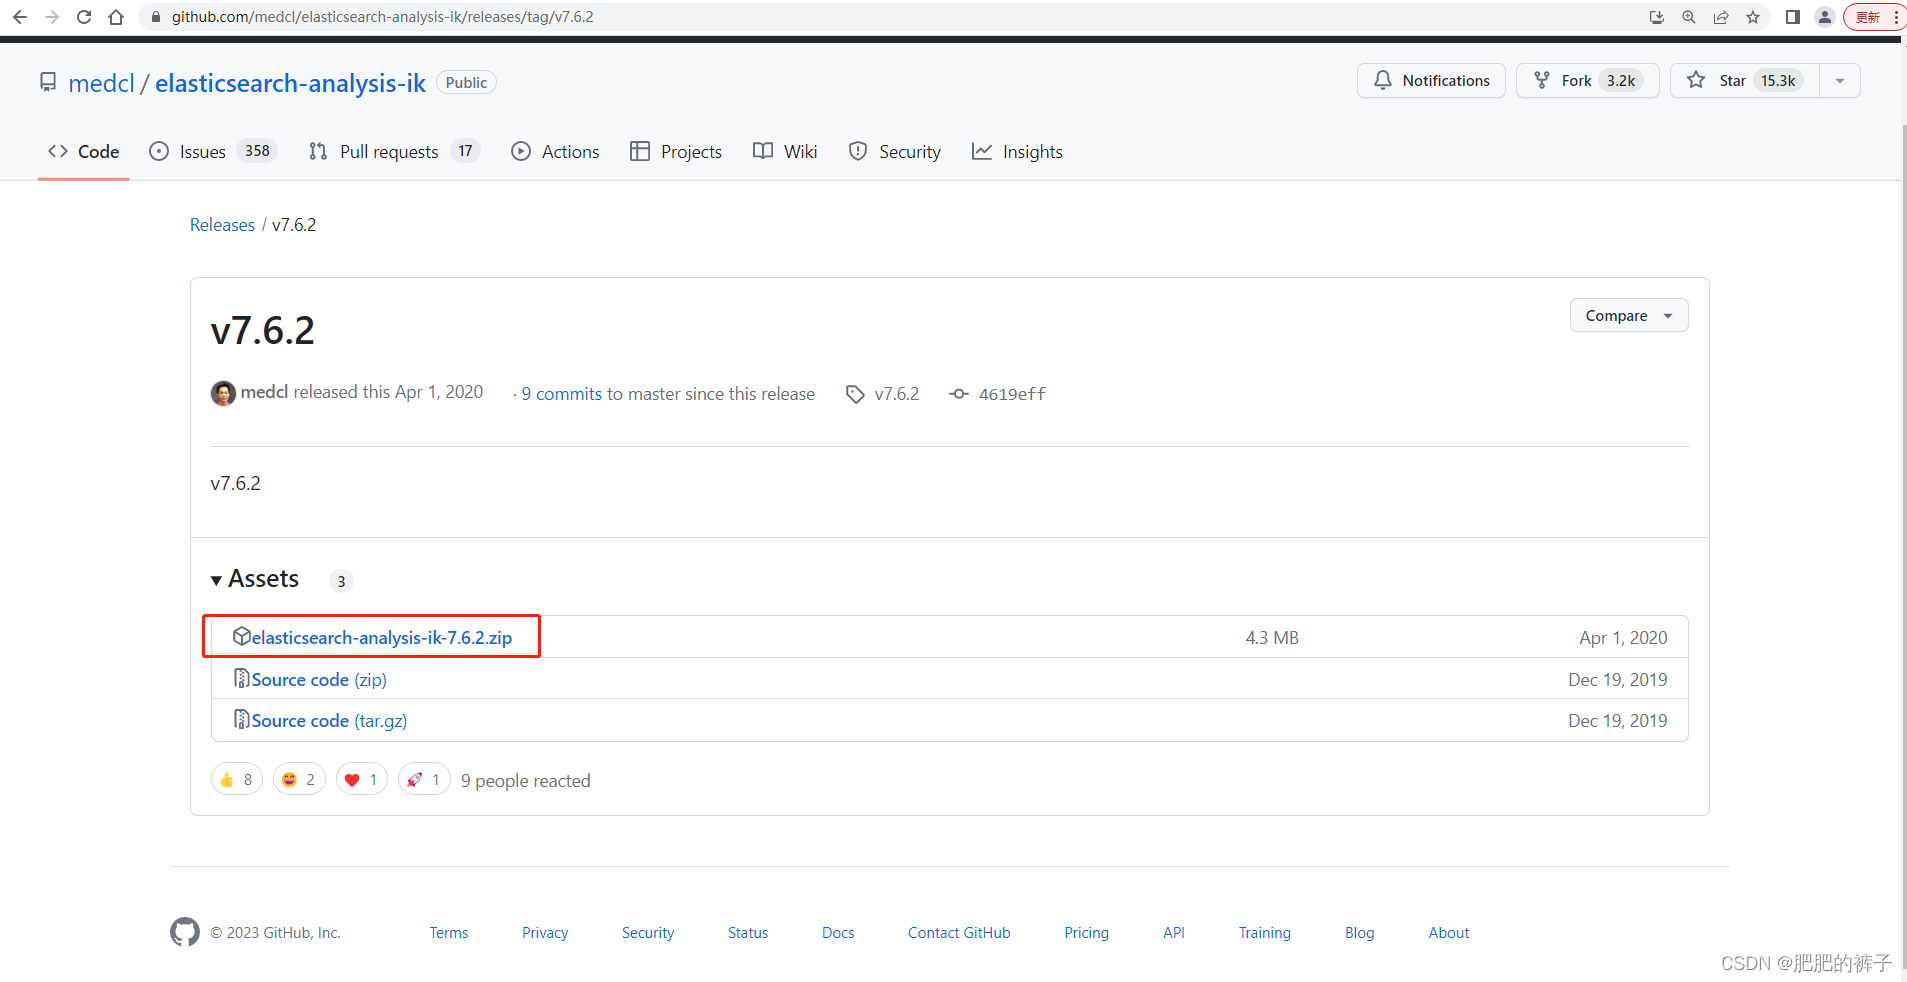
Task: Open the medcl author name link
Action: tap(264, 392)
